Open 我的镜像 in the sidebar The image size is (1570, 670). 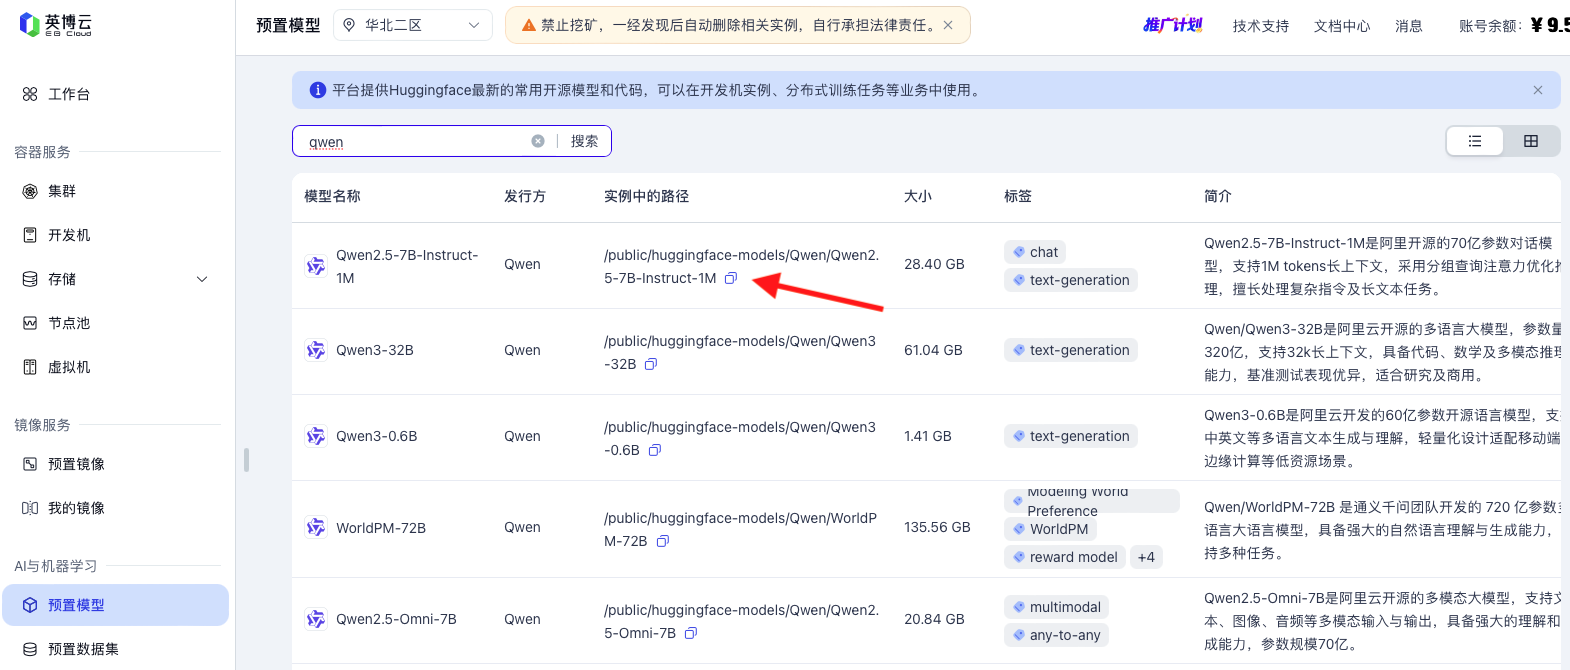point(76,508)
